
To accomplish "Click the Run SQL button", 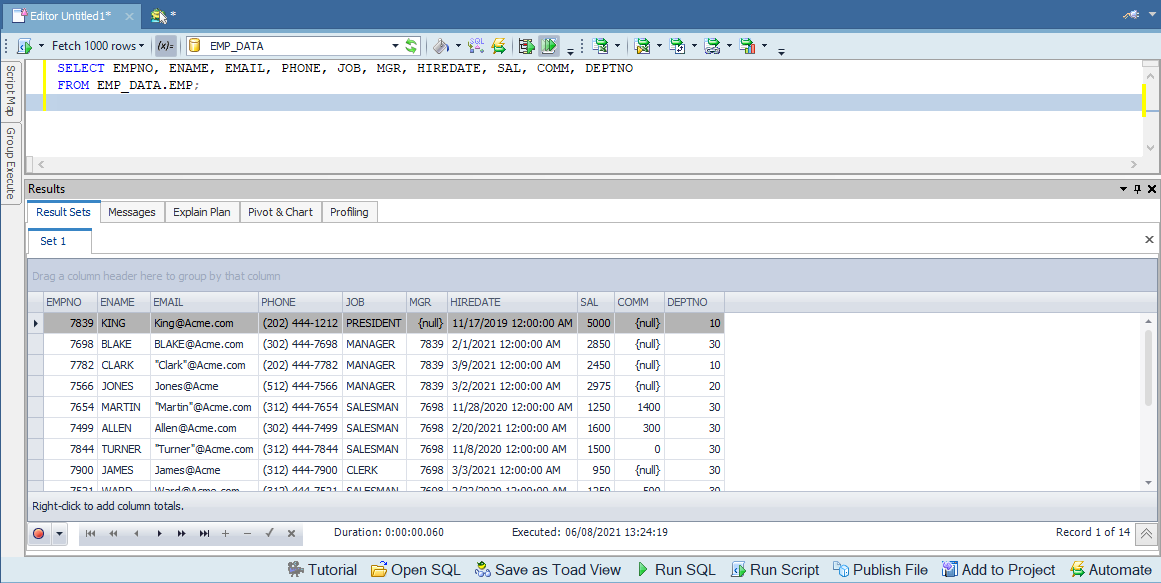I will point(676,570).
